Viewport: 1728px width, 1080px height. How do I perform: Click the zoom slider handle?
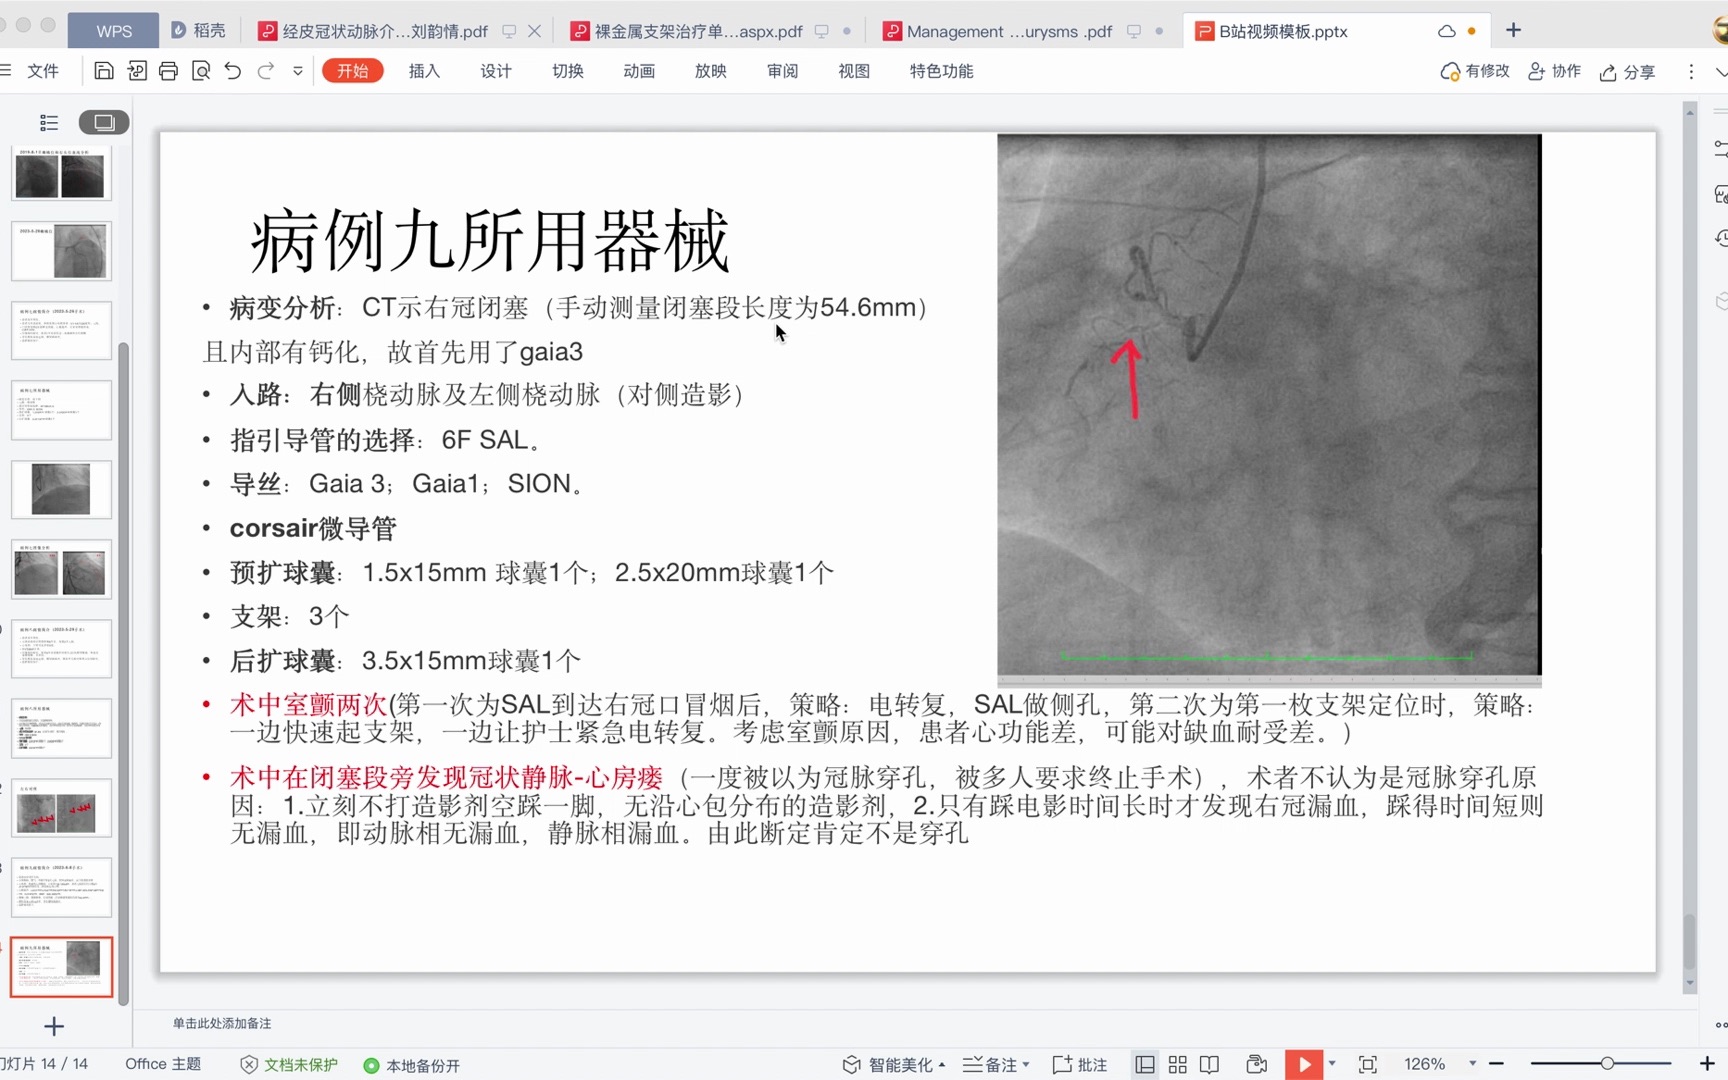[x=1607, y=1064]
